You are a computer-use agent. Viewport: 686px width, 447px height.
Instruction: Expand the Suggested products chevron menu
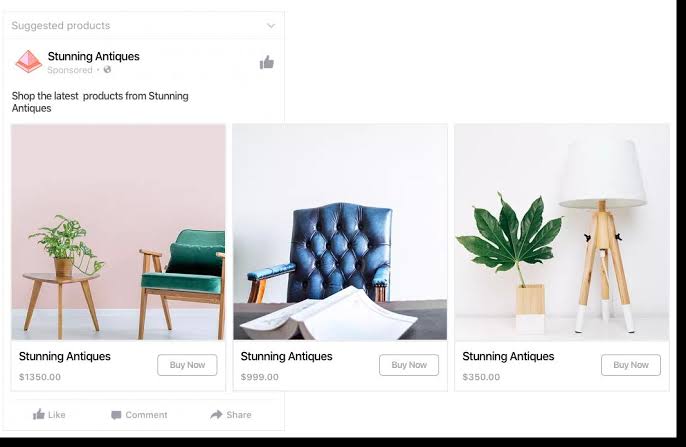coord(271,26)
